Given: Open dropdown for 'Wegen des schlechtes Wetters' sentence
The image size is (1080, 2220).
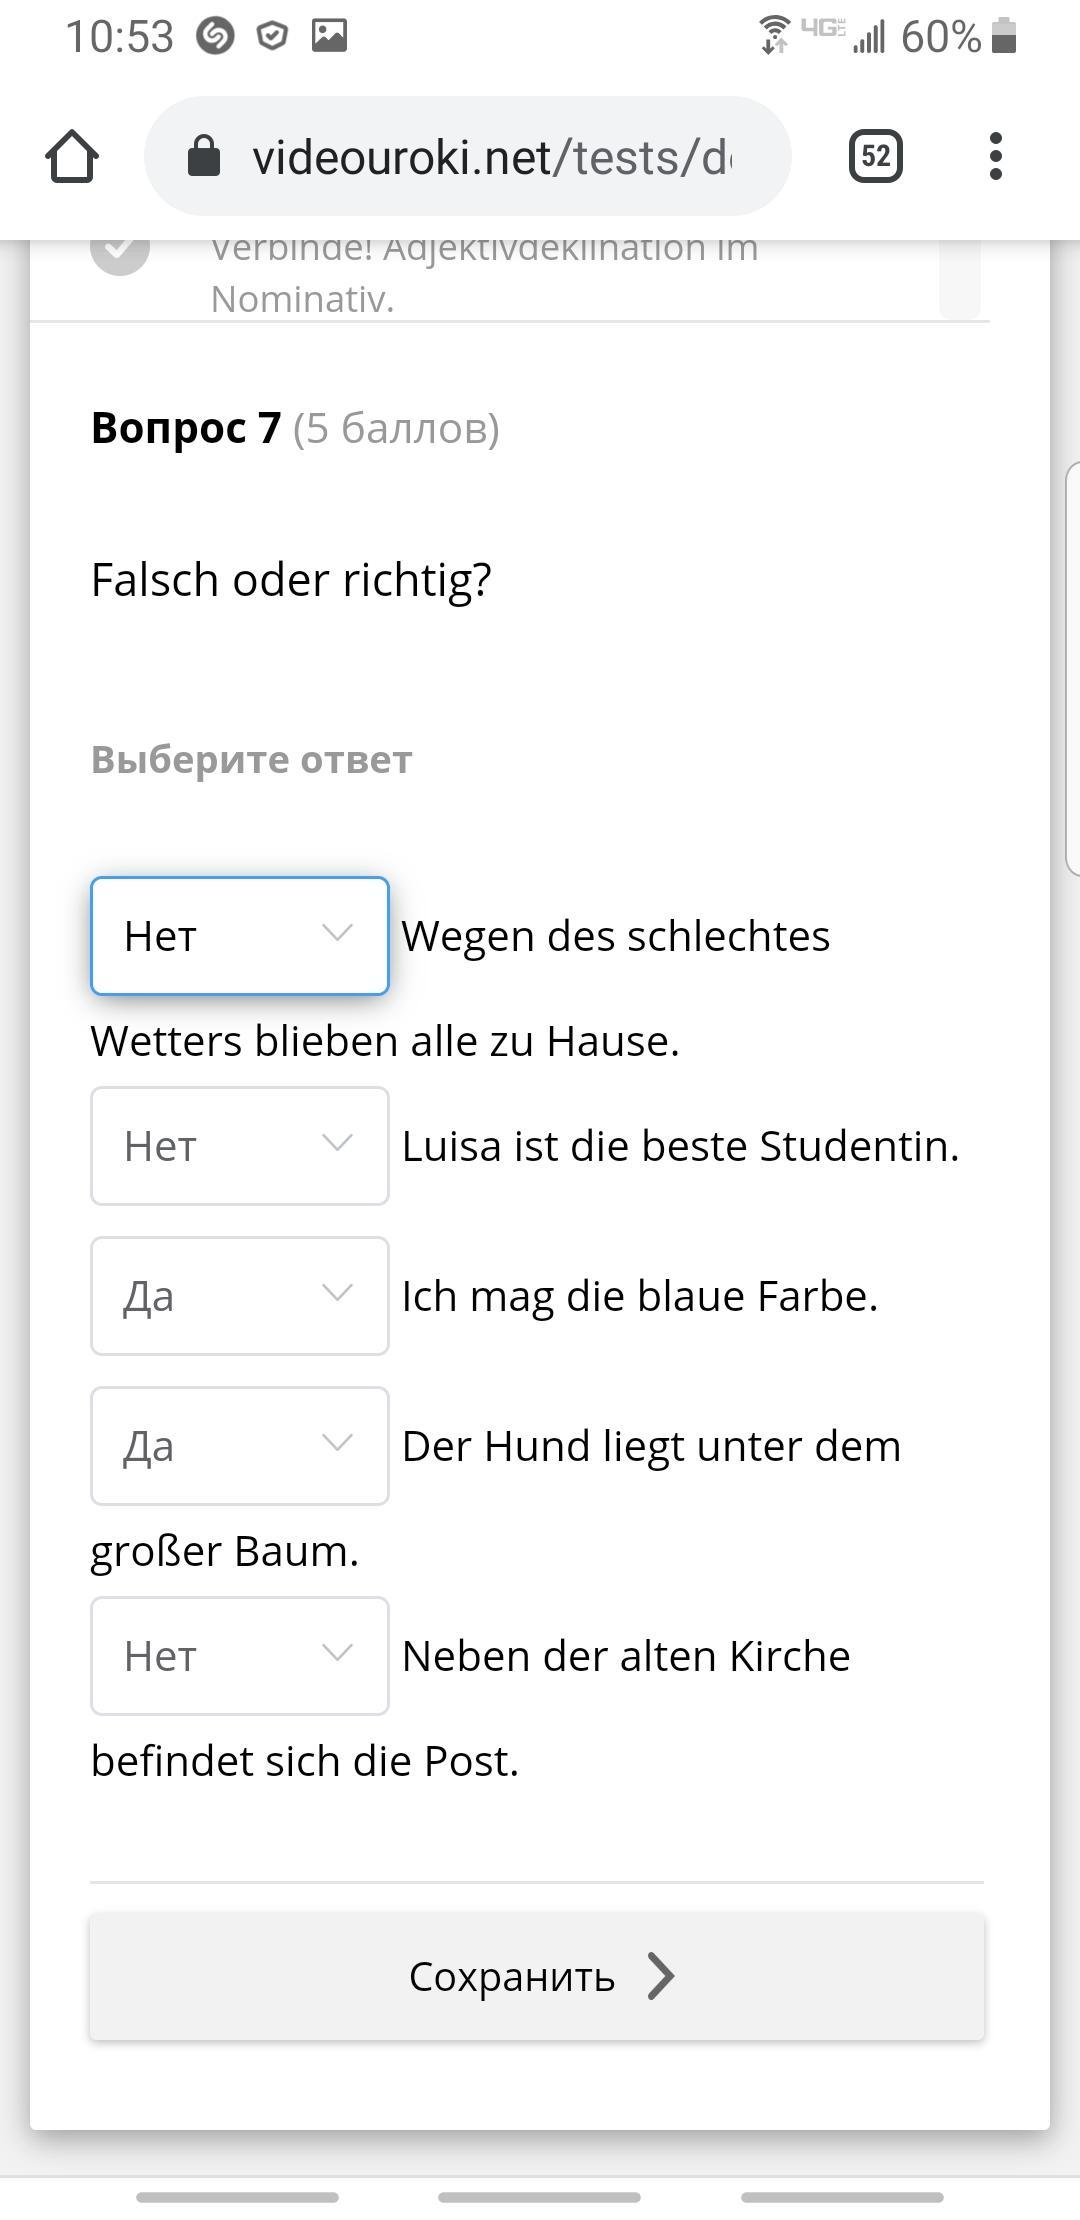Looking at the screenshot, I should click(x=240, y=936).
